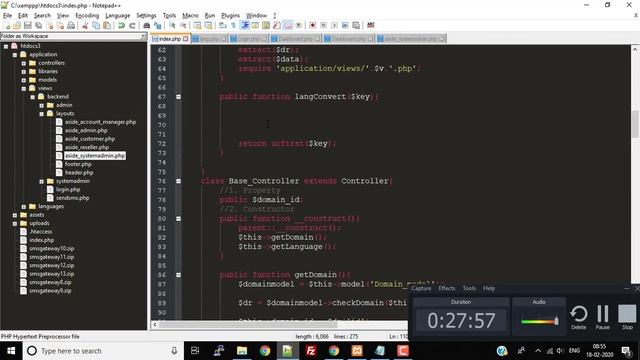
Task: Click the Save Recorded Macro icon
Action: (x=356, y=25)
